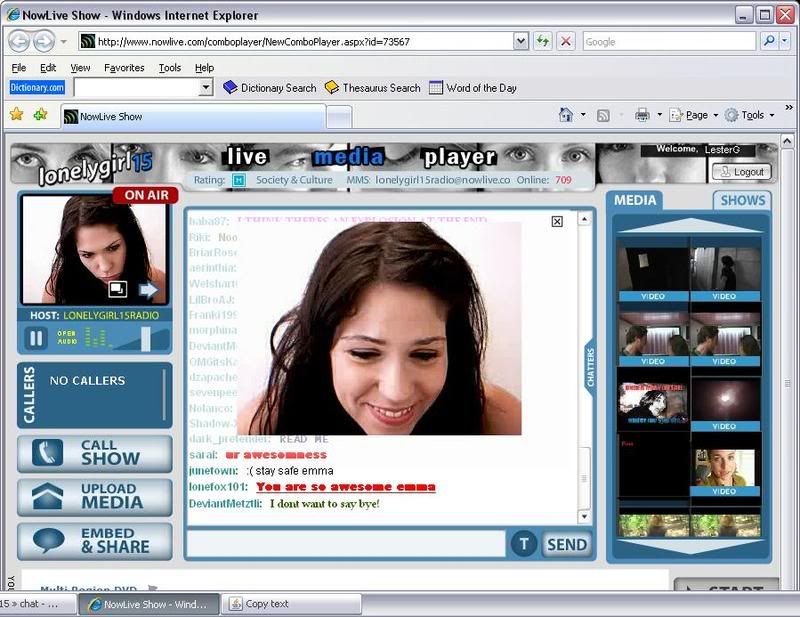The width and height of the screenshot is (800, 617).
Task: Click the UPLOAD MEDIA button
Action: [95, 497]
